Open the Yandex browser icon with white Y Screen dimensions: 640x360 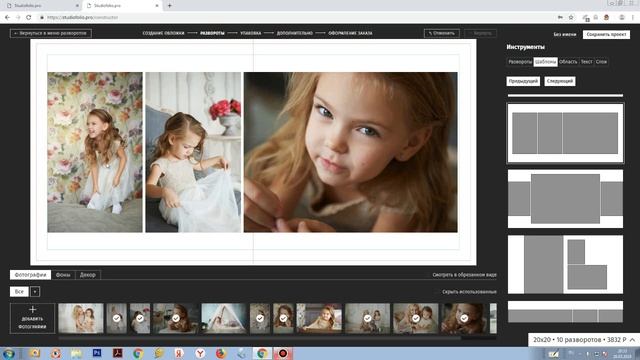point(200,353)
